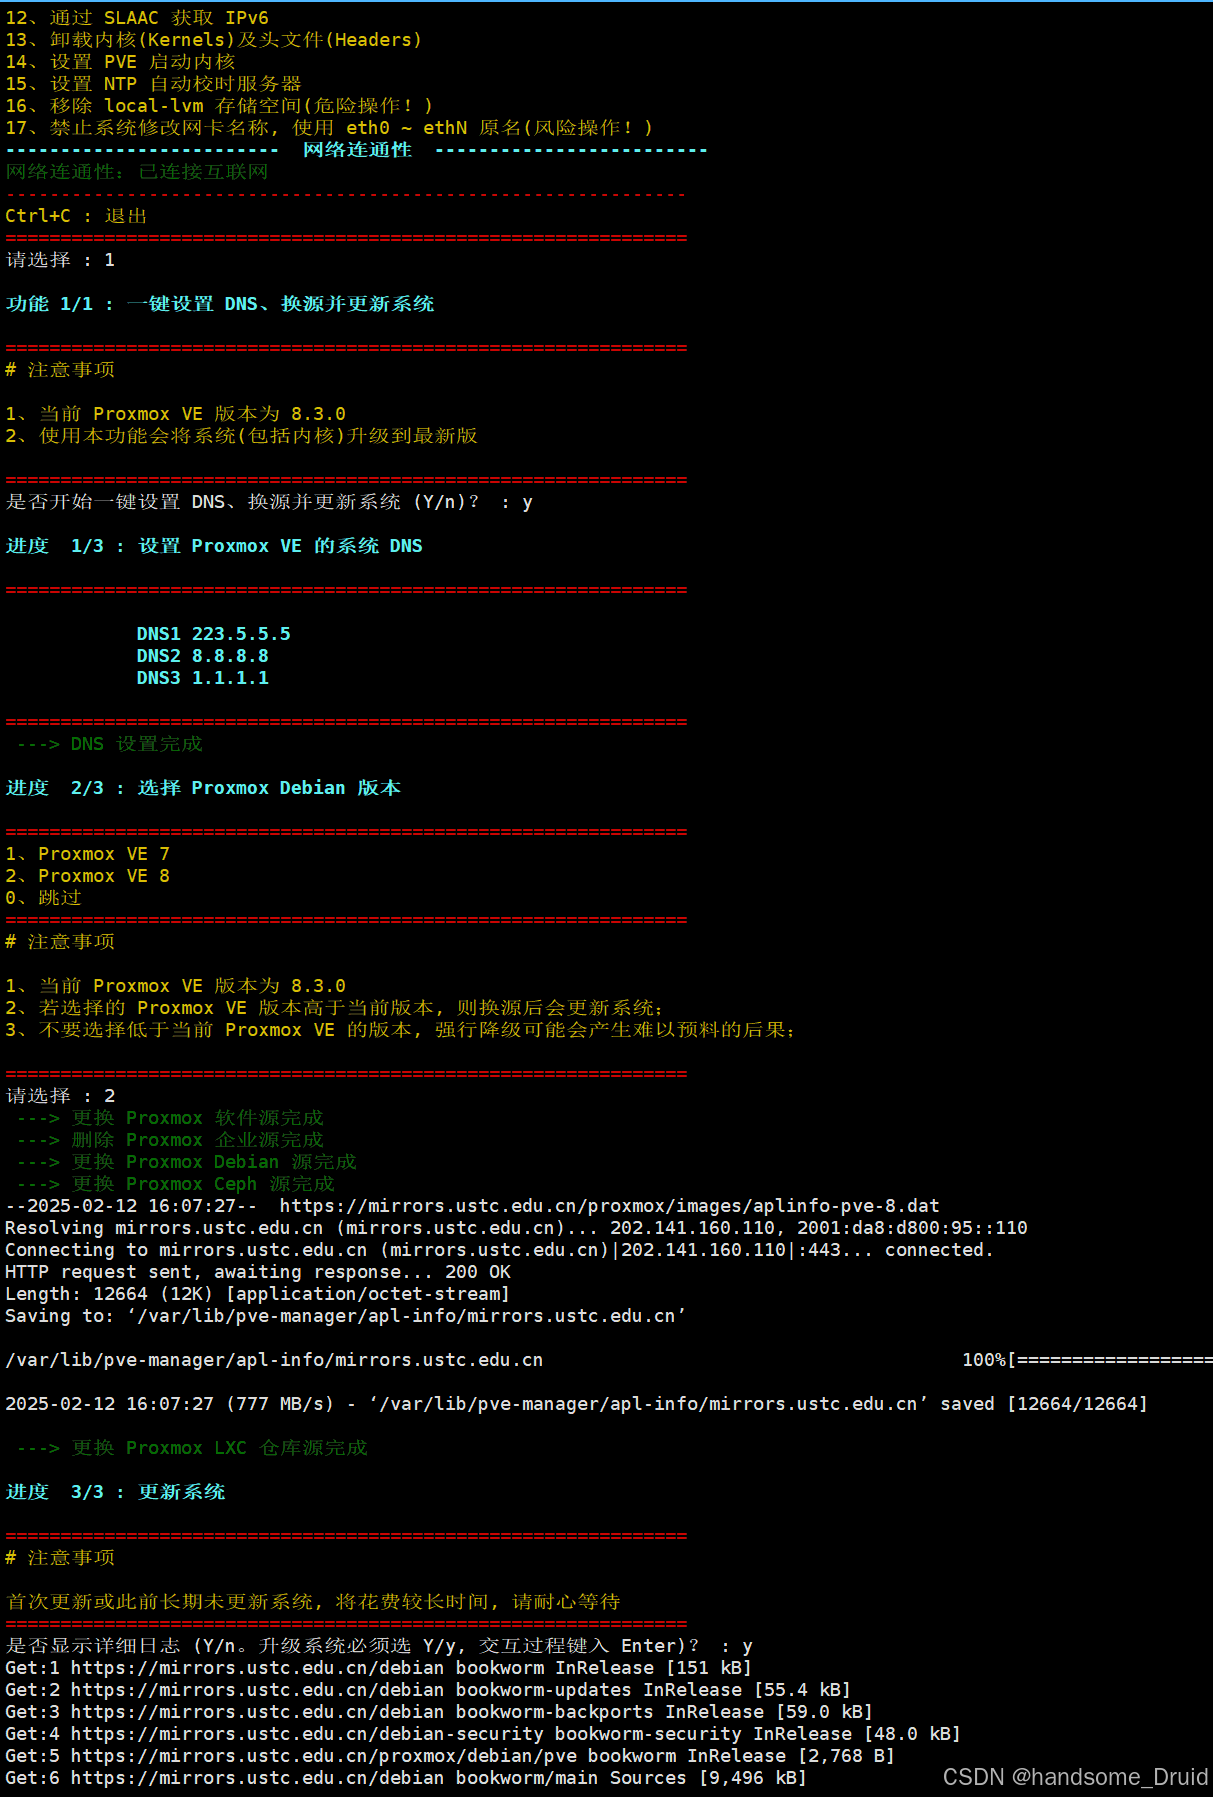Click the prompt '请选择 : 2'
1213x1797 pixels.
point(60,1096)
